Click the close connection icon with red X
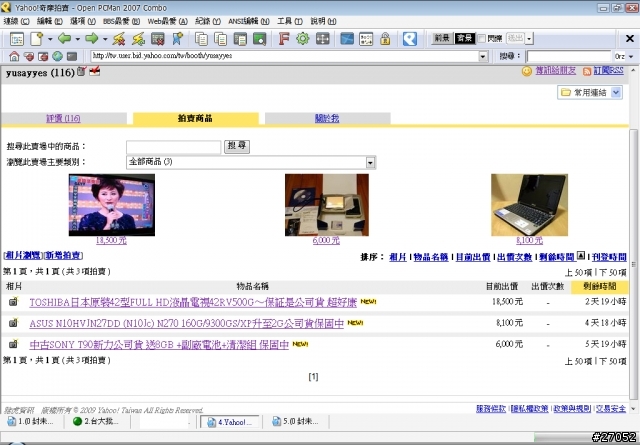Image resolution: width=640 pixels, height=445 pixels. 158,39
